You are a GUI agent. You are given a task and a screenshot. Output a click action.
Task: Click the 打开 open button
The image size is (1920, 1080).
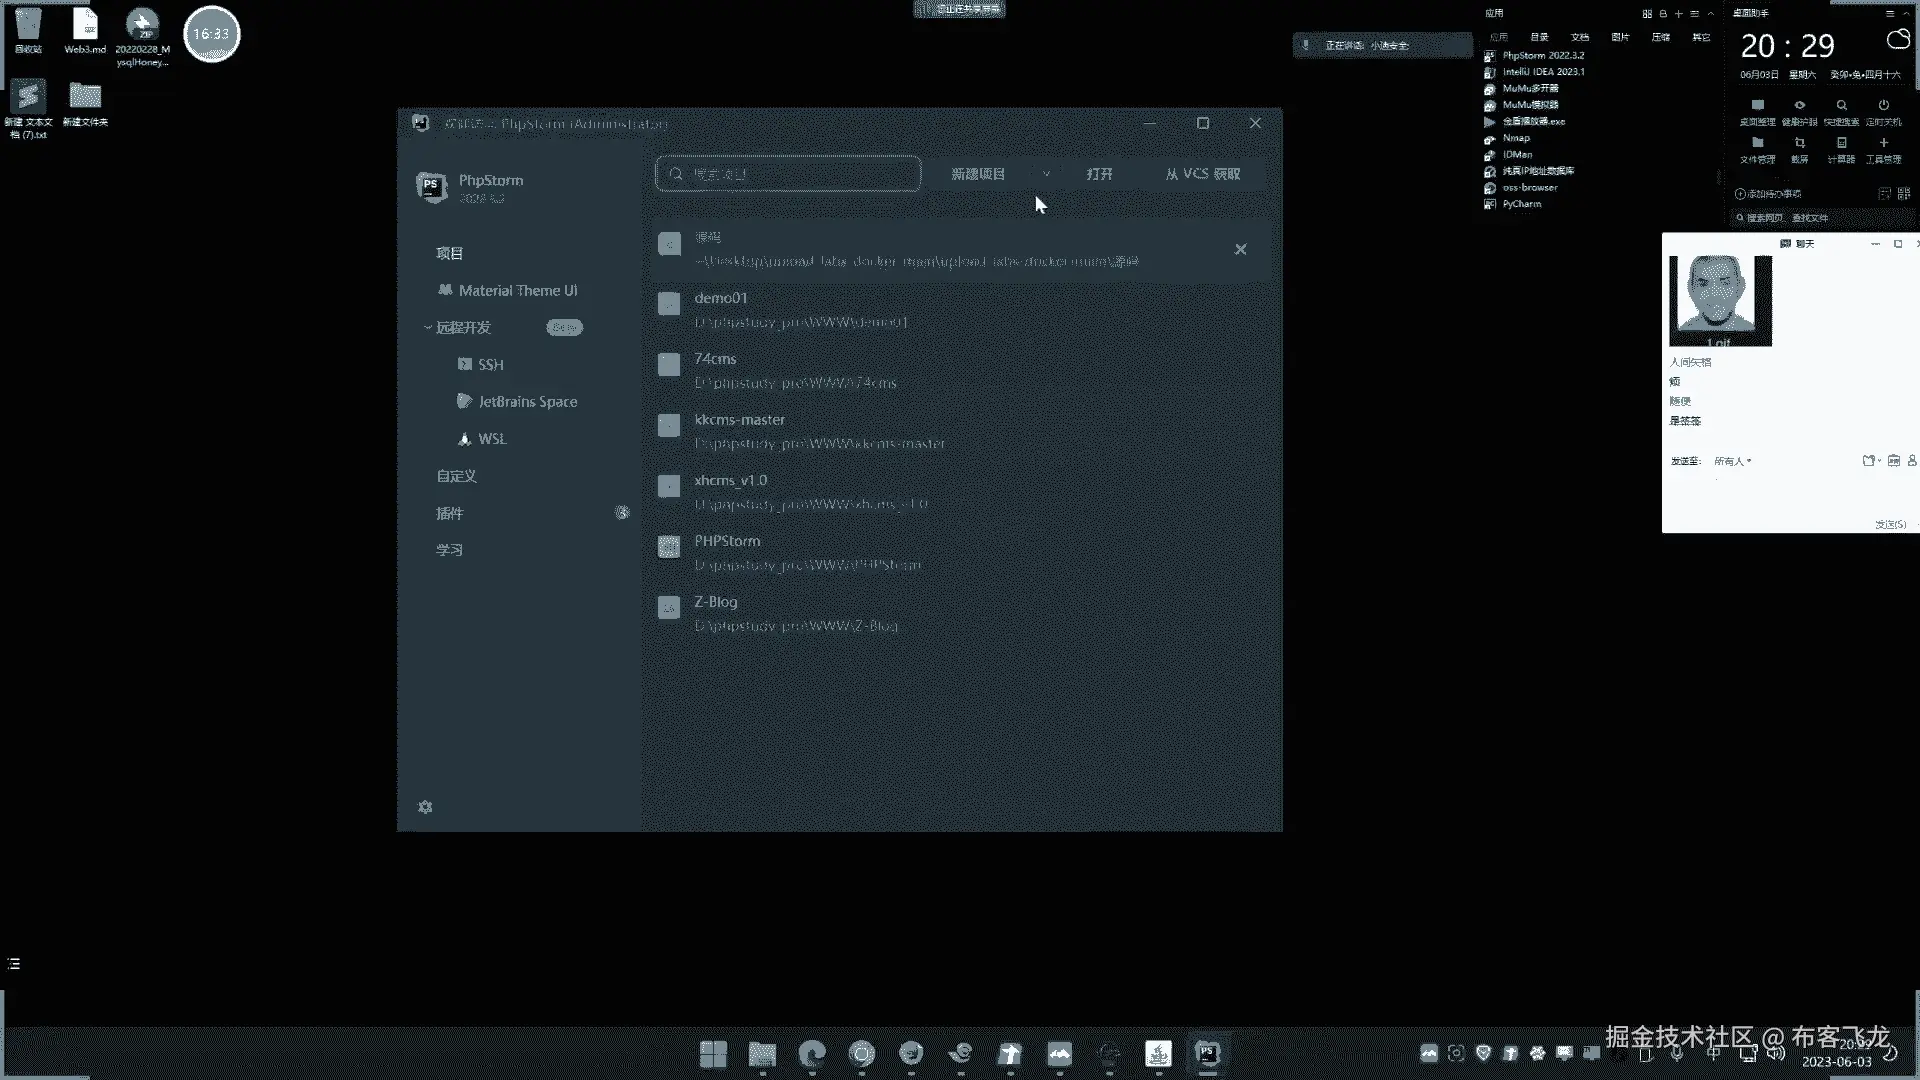tap(1099, 174)
